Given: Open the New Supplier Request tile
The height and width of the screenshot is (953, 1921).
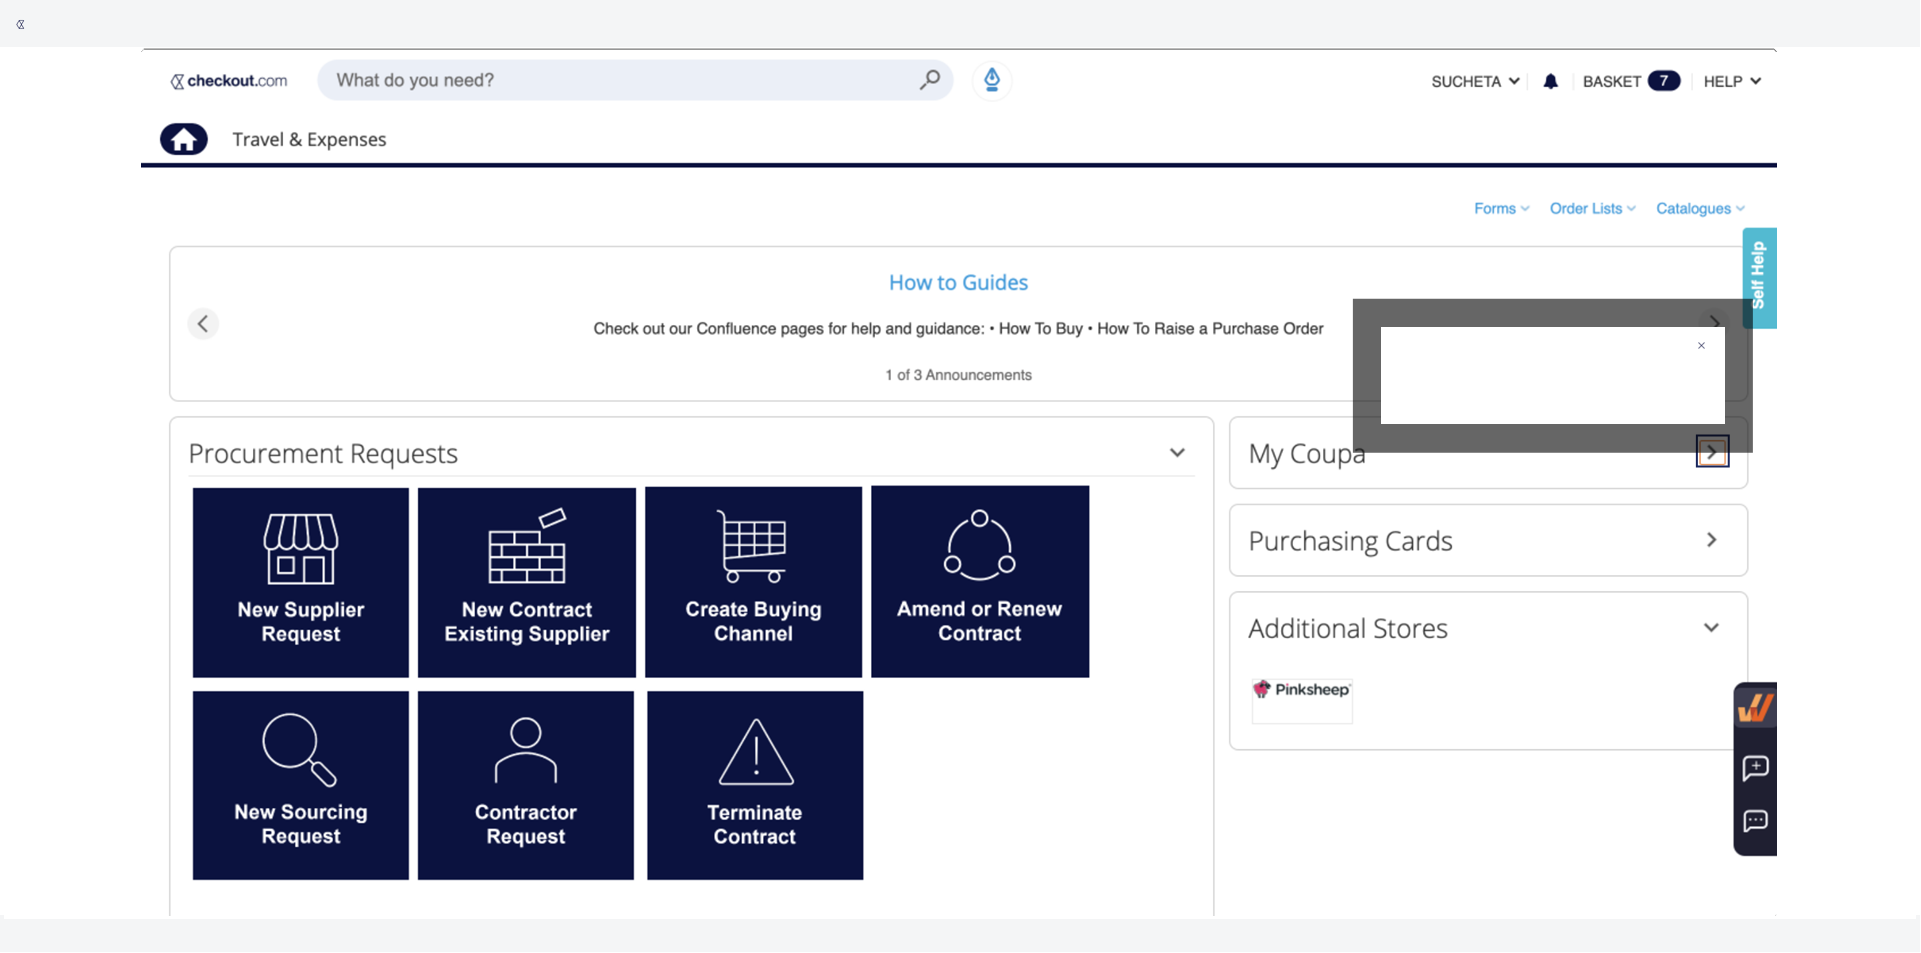Looking at the screenshot, I should point(301,582).
